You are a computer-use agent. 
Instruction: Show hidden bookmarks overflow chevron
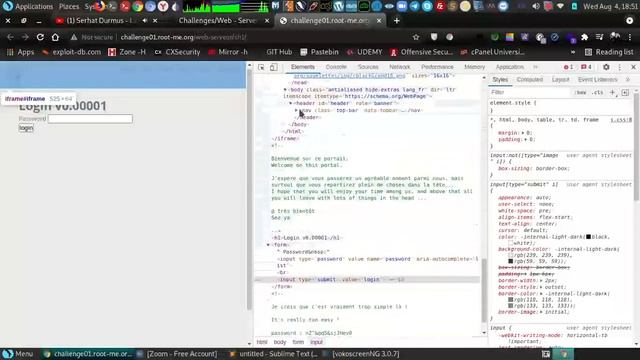point(573,52)
